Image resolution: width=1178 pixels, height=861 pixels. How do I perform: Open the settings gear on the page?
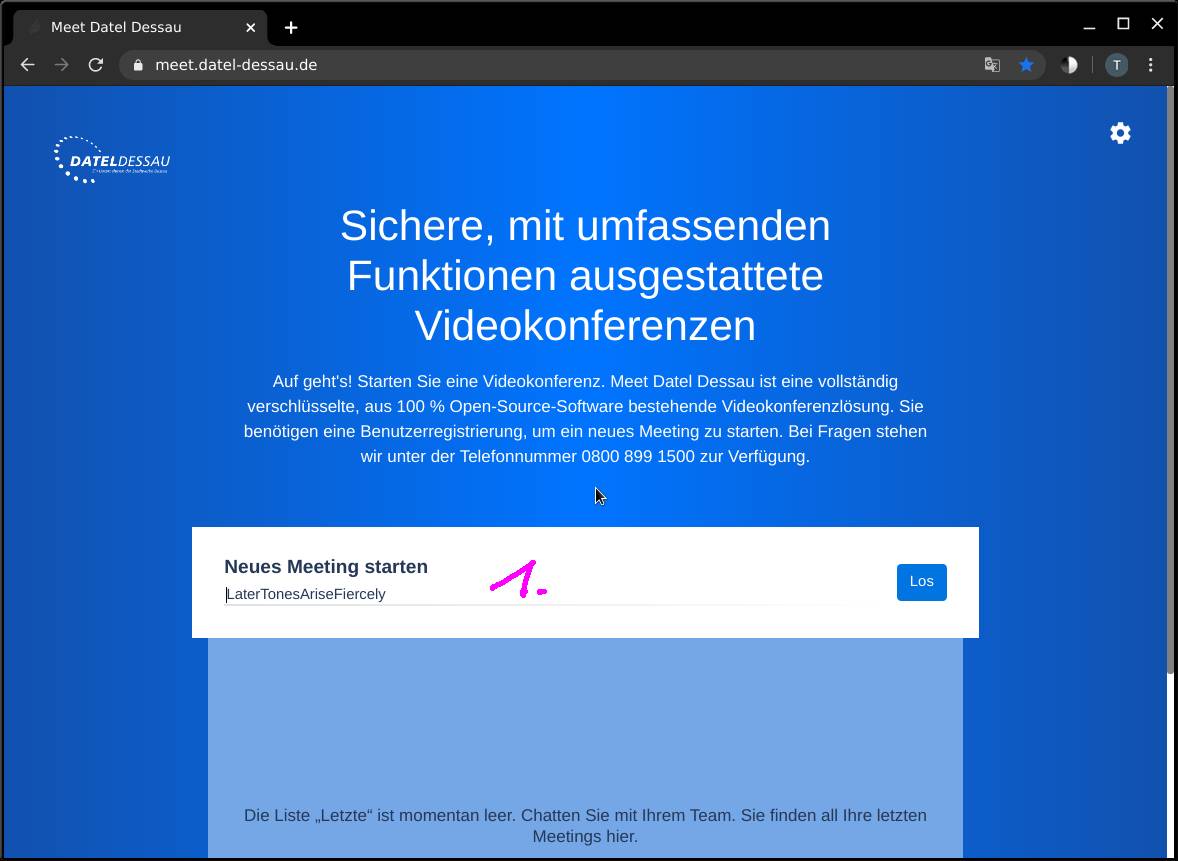(x=1120, y=133)
